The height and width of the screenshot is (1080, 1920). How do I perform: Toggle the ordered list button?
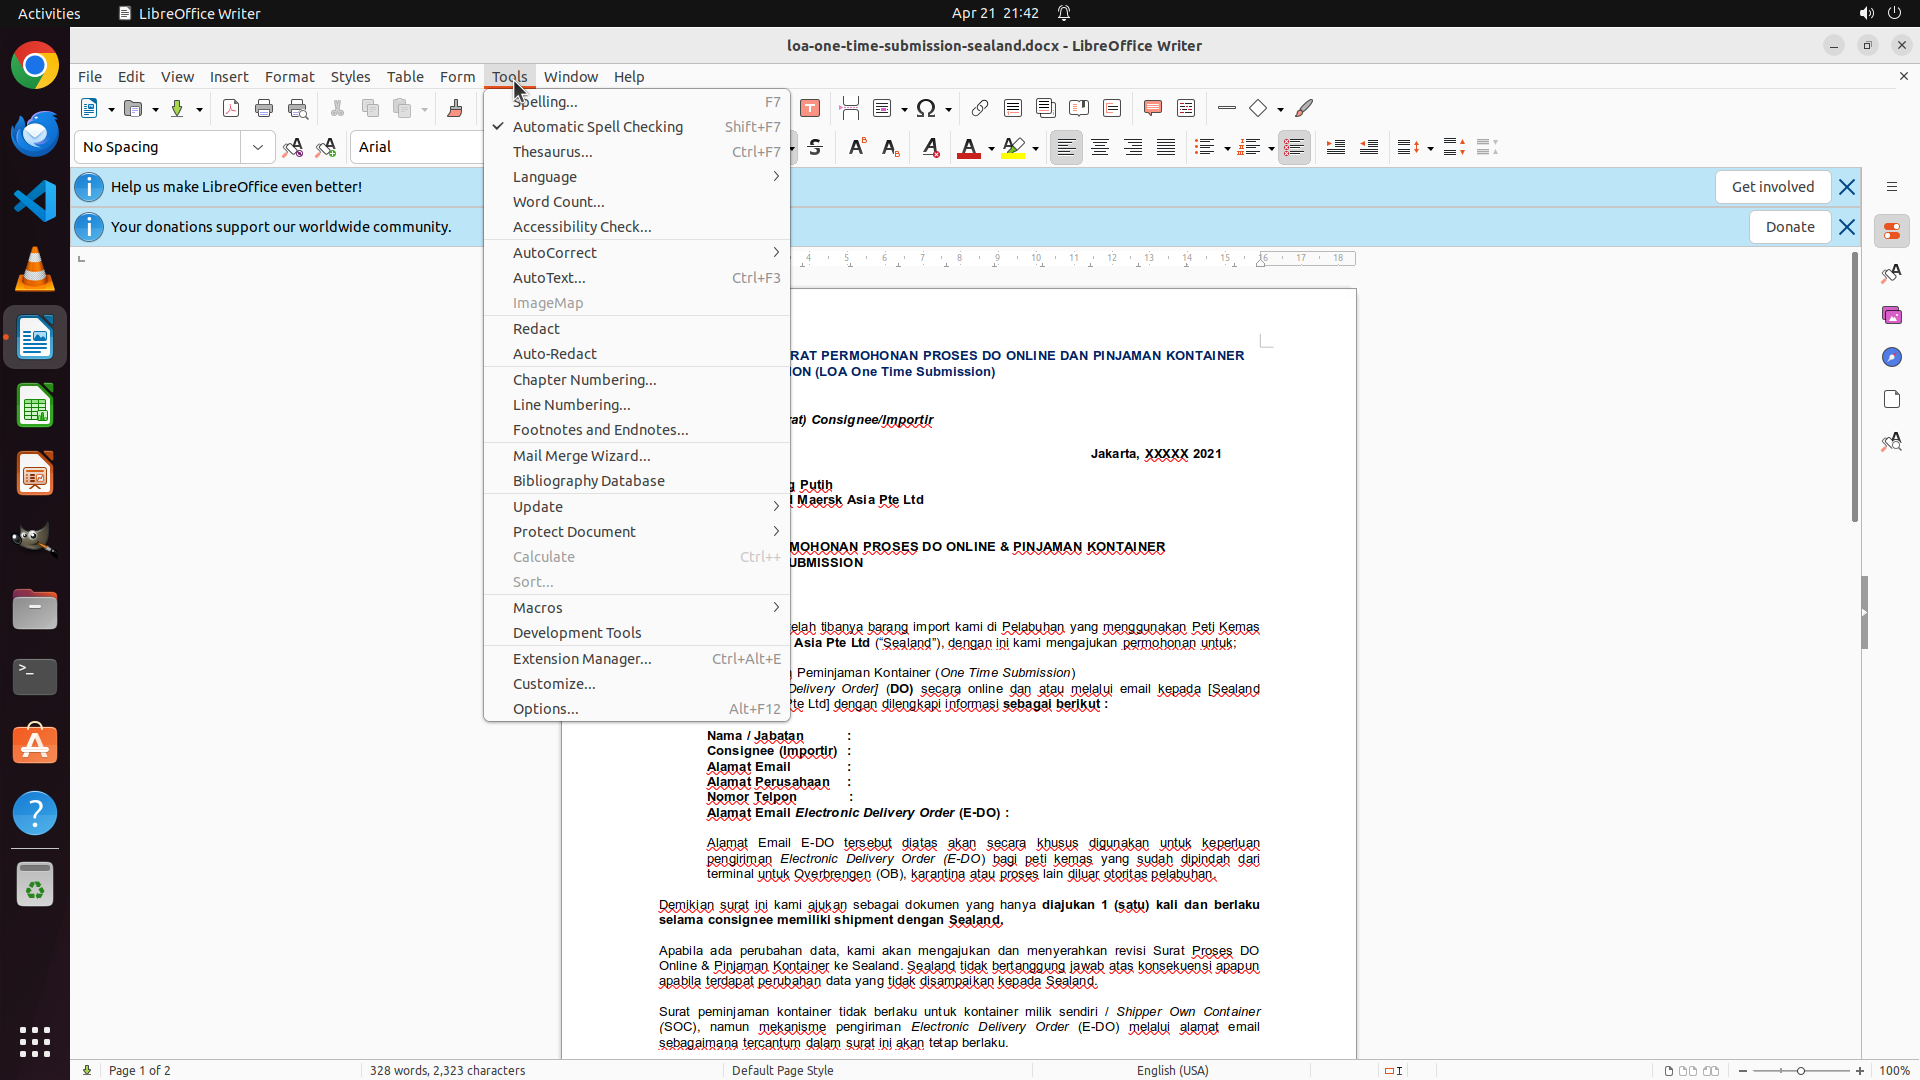[x=1248, y=148]
